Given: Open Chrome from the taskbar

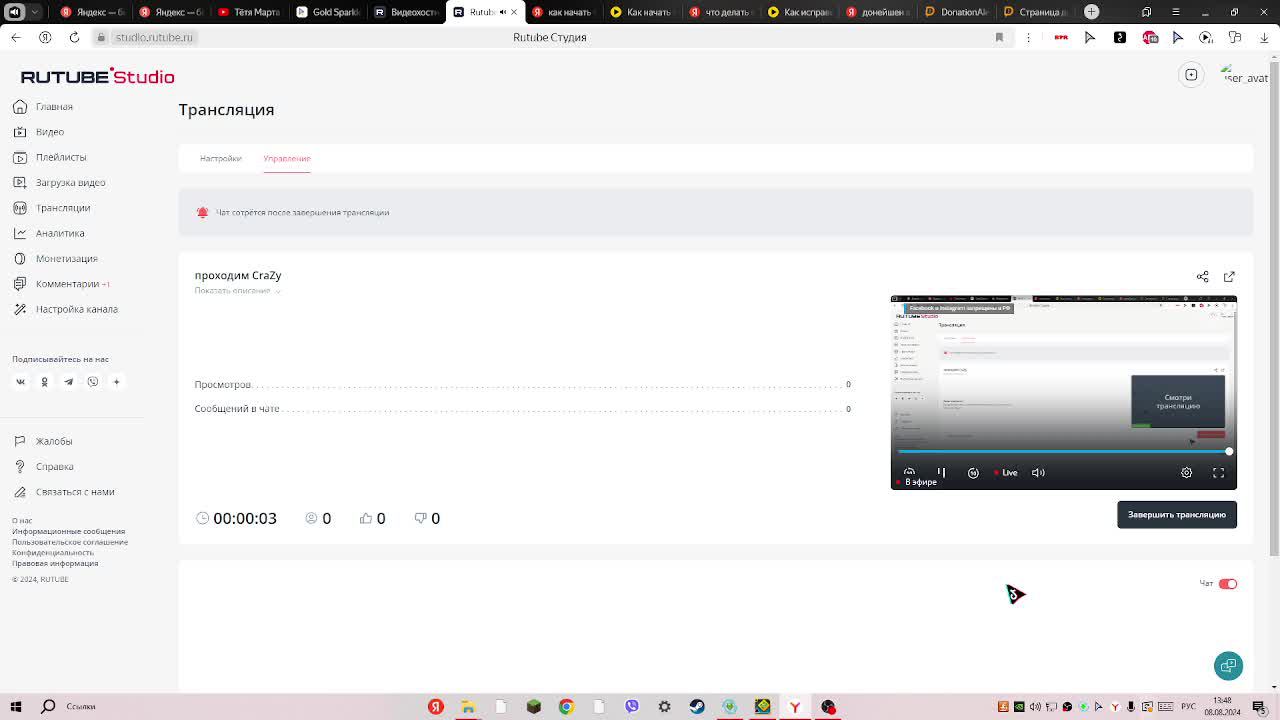Looking at the screenshot, I should (566, 707).
